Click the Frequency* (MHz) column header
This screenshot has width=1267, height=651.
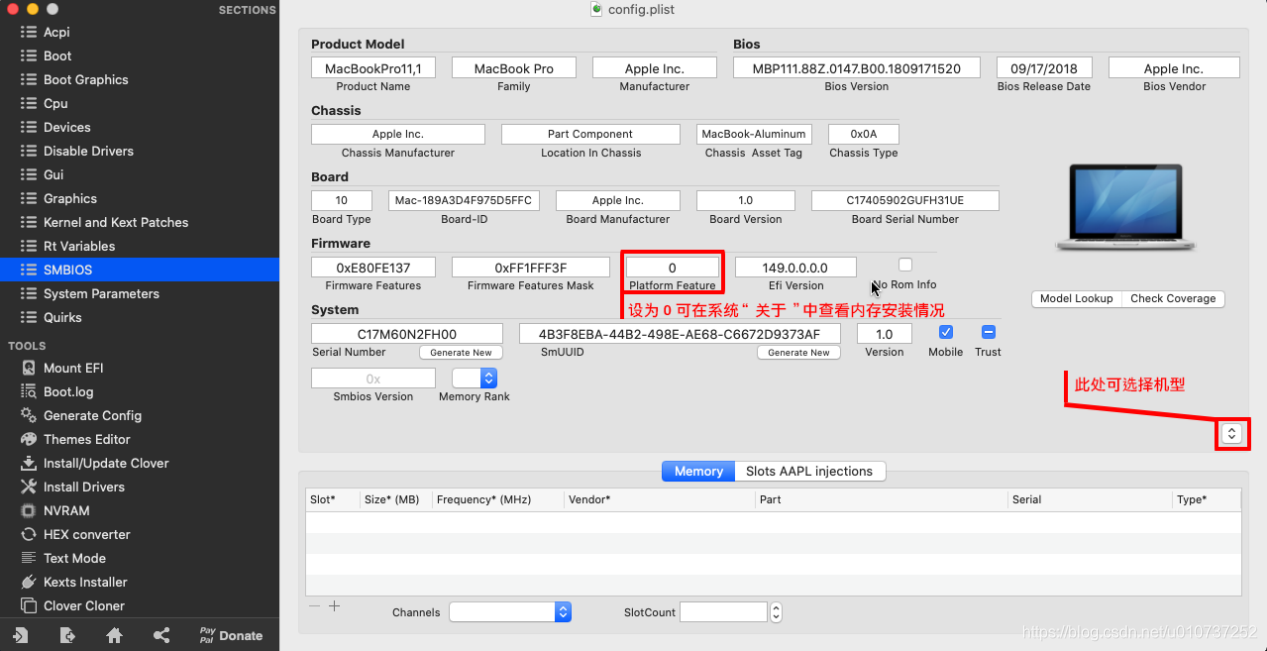(x=497, y=499)
